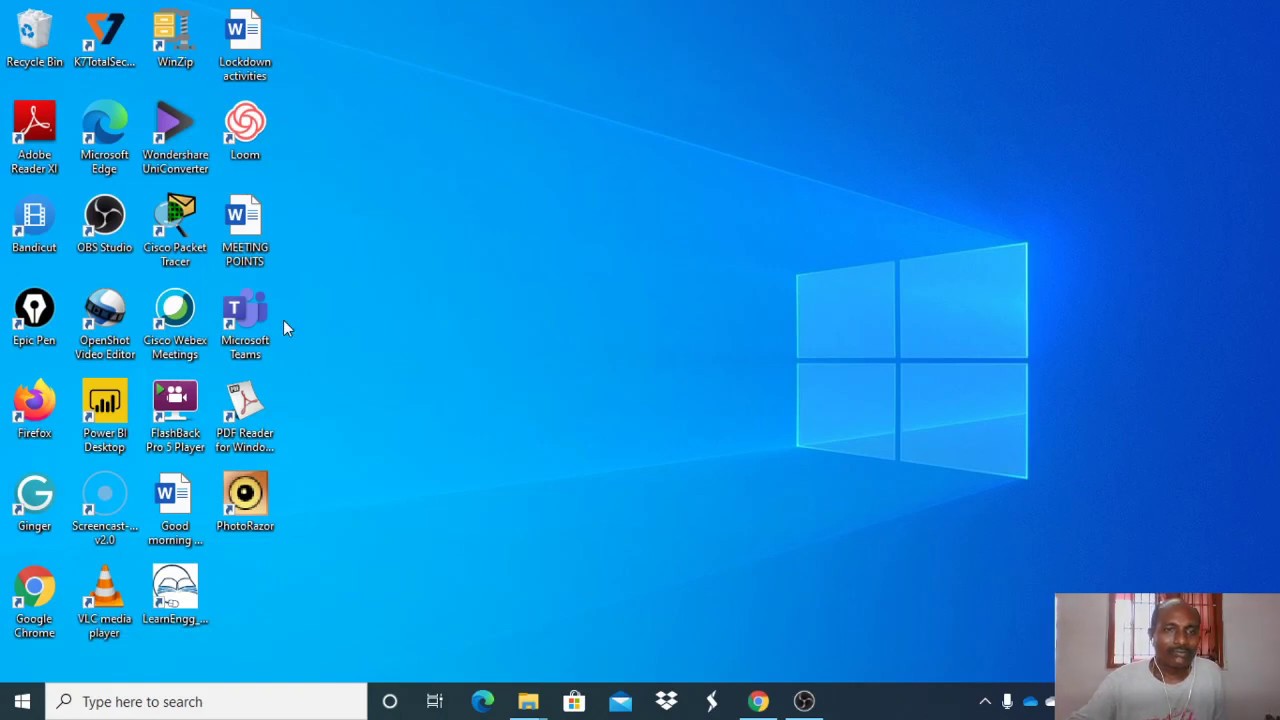Select the MEETING POINTS Word document

(245, 232)
